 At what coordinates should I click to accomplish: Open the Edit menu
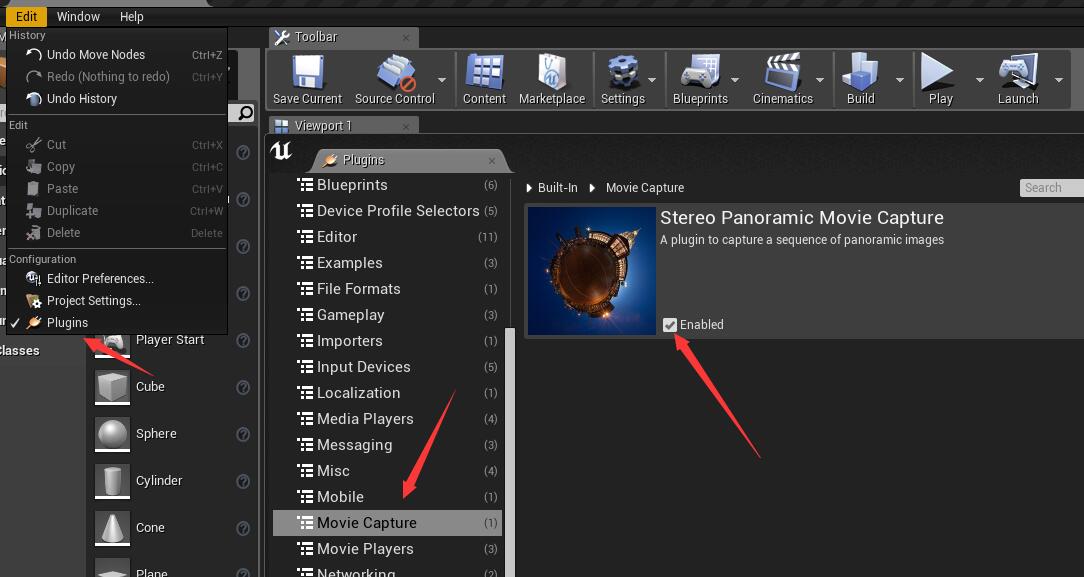point(26,16)
